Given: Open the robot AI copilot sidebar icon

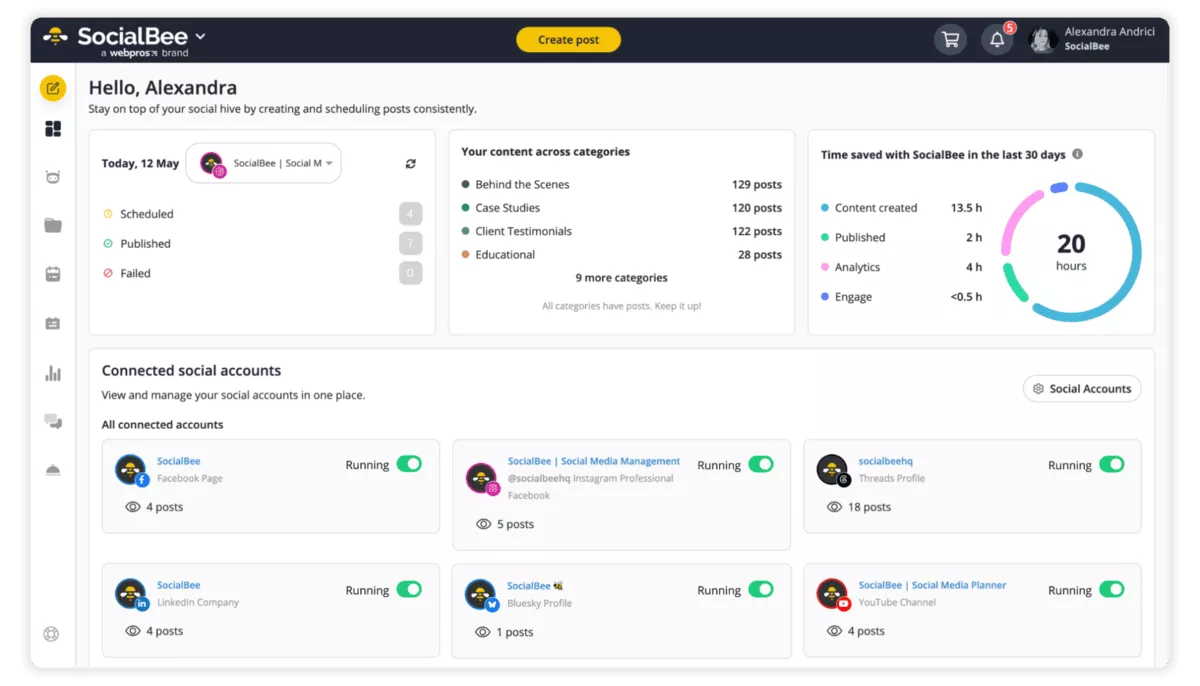Looking at the screenshot, I should click(x=53, y=177).
